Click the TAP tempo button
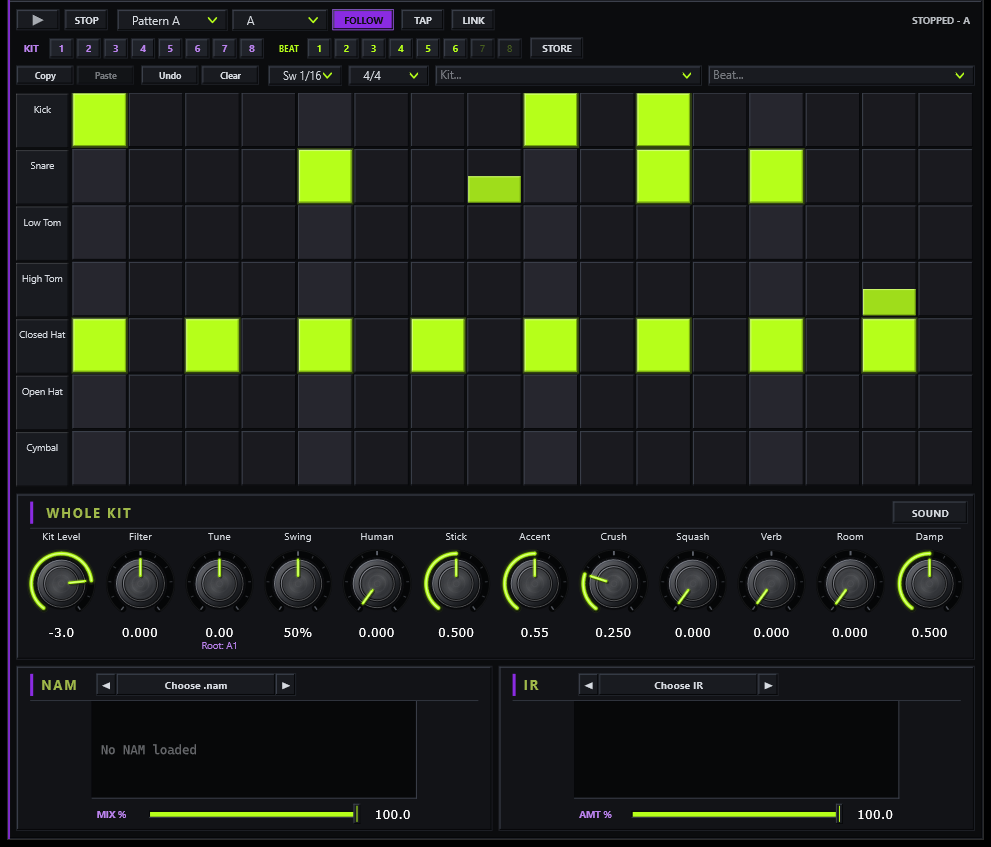 [x=423, y=20]
